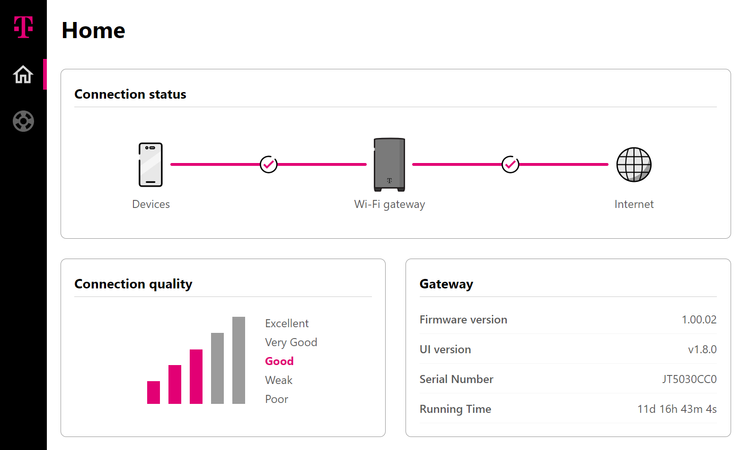Viewport: 750px width, 450px height.
Task: Click checkmark between gateway and Internet
Action: click(510, 164)
